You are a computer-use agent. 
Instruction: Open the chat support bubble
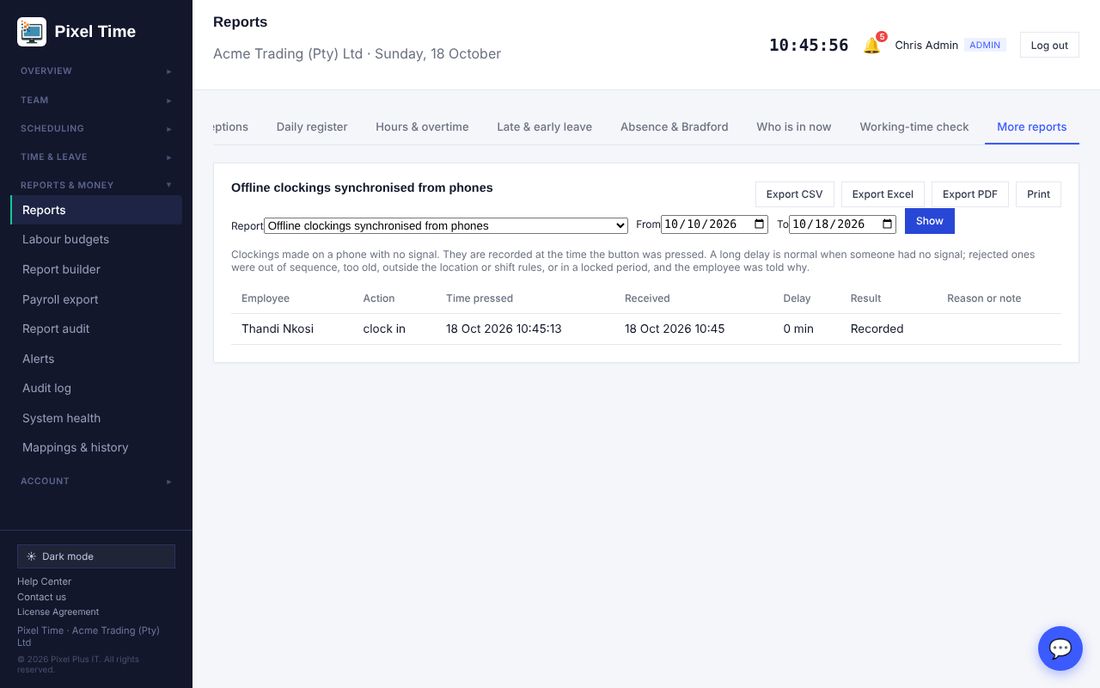click(1059, 648)
